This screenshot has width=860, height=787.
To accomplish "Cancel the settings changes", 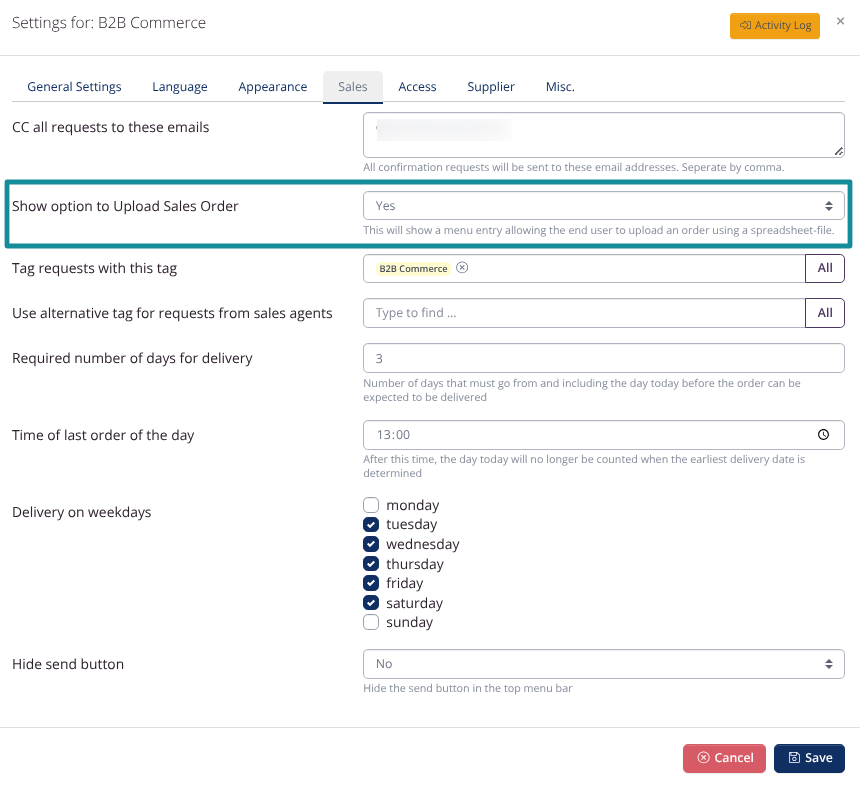I will [724, 758].
